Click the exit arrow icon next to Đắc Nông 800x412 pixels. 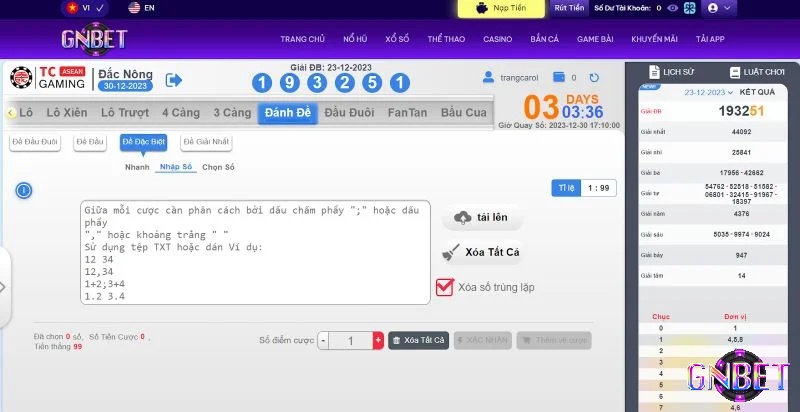coord(173,80)
